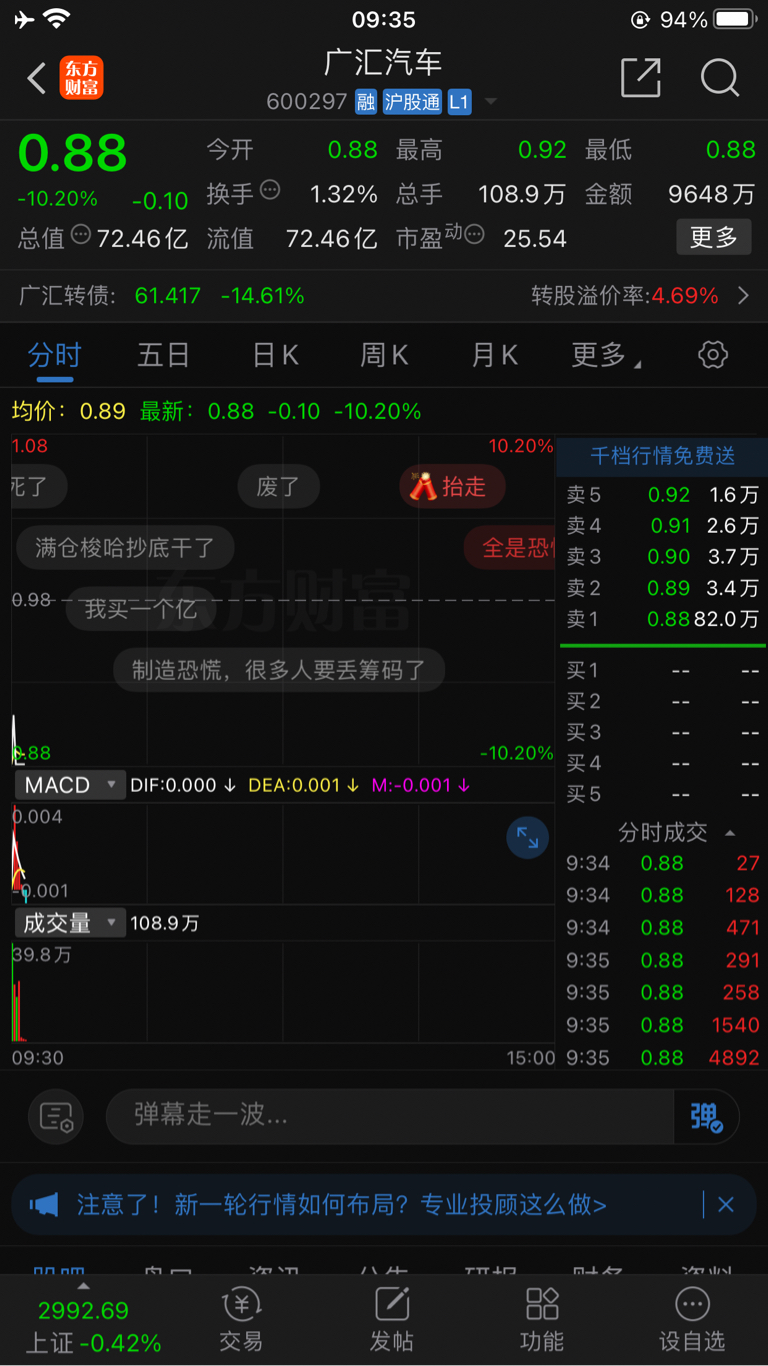This screenshot has height=1366, width=768.
Task: Show info for 总值 indicator
Action: pos(81,234)
